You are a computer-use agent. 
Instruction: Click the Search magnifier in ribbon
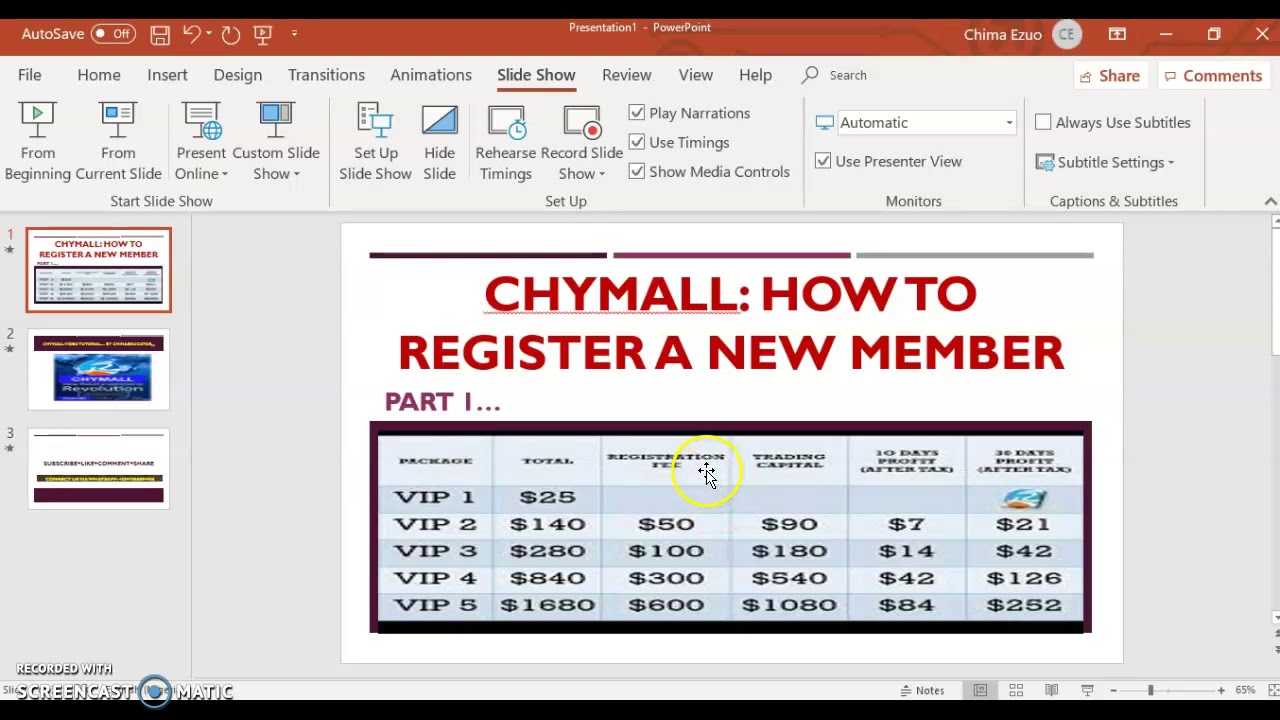(x=810, y=75)
